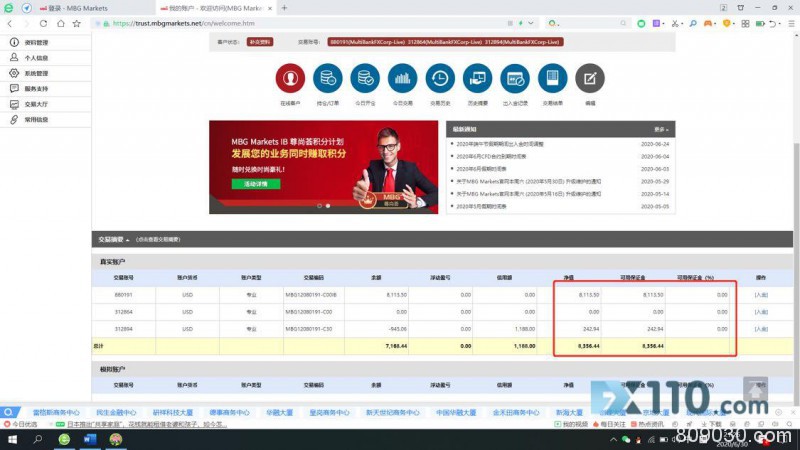Open the Windows Start menu

(12, 439)
